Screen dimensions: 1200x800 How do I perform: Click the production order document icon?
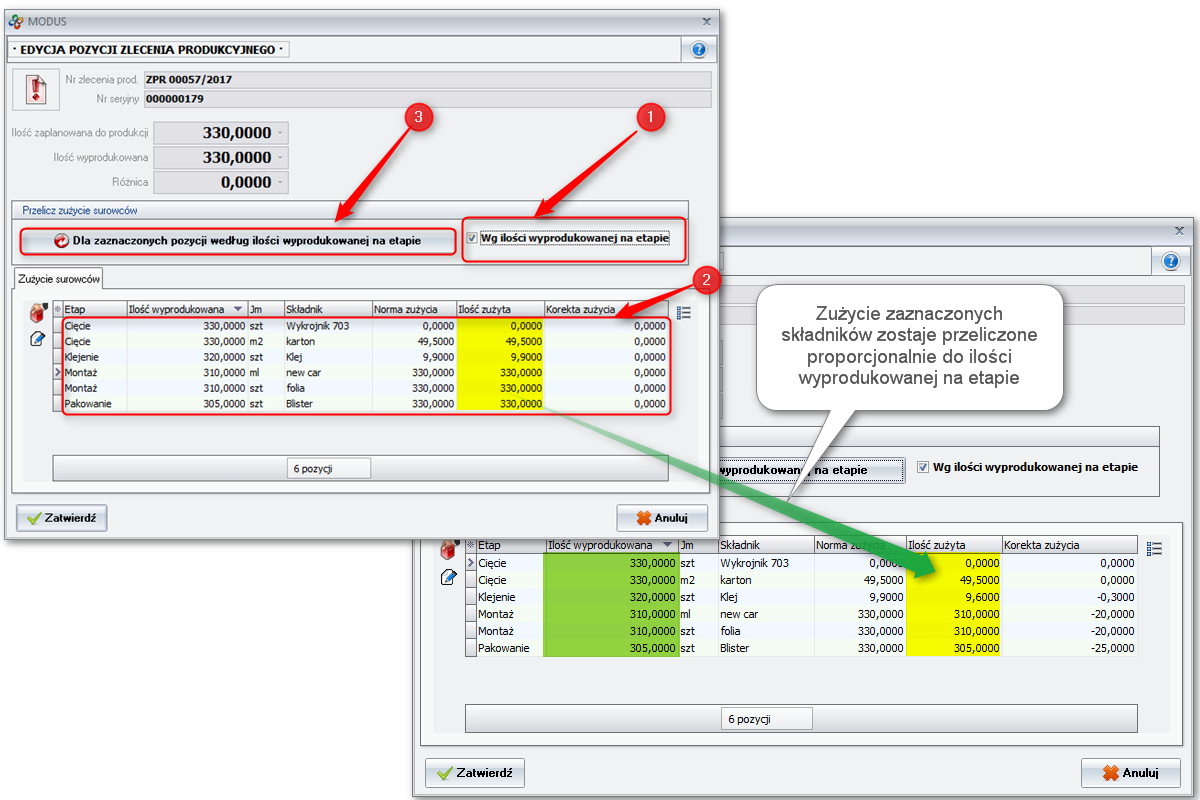(x=37, y=89)
